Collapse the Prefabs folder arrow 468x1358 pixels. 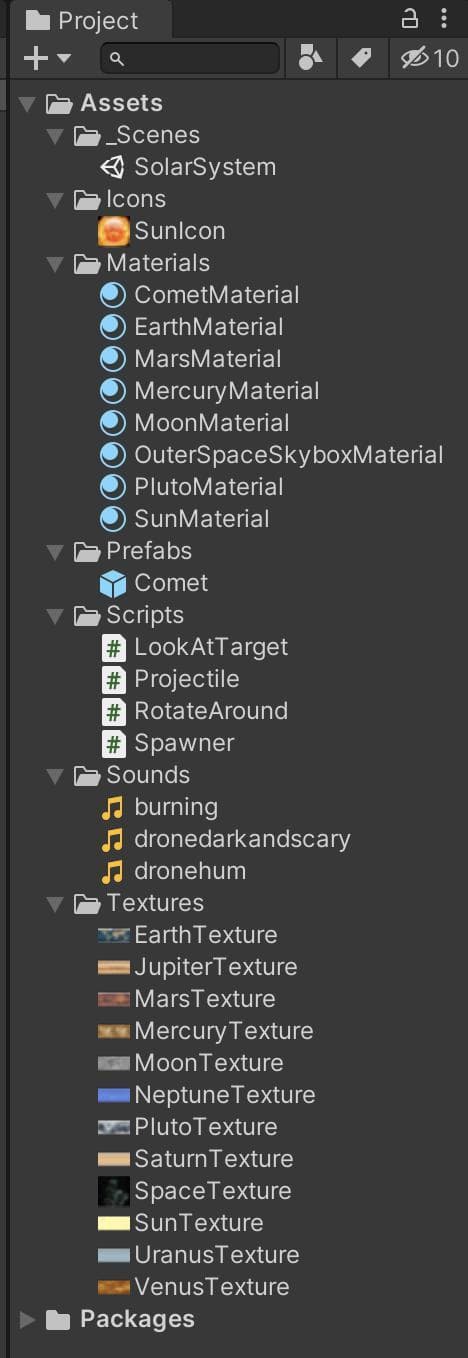tap(55, 551)
